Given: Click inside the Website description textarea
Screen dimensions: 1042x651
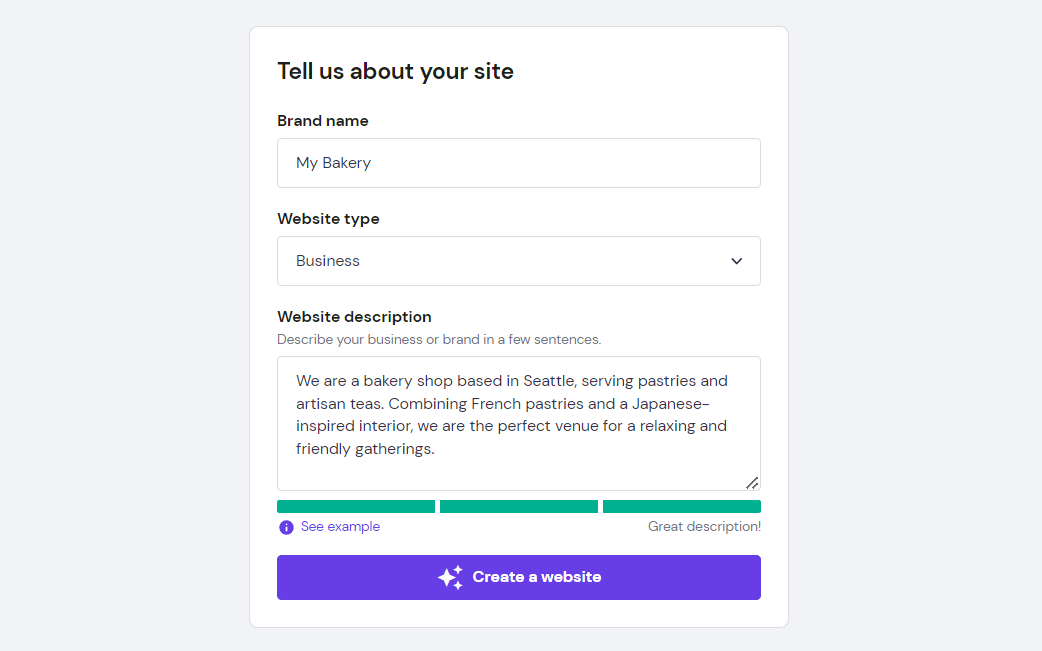Looking at the screenshot, I should 518,424.
